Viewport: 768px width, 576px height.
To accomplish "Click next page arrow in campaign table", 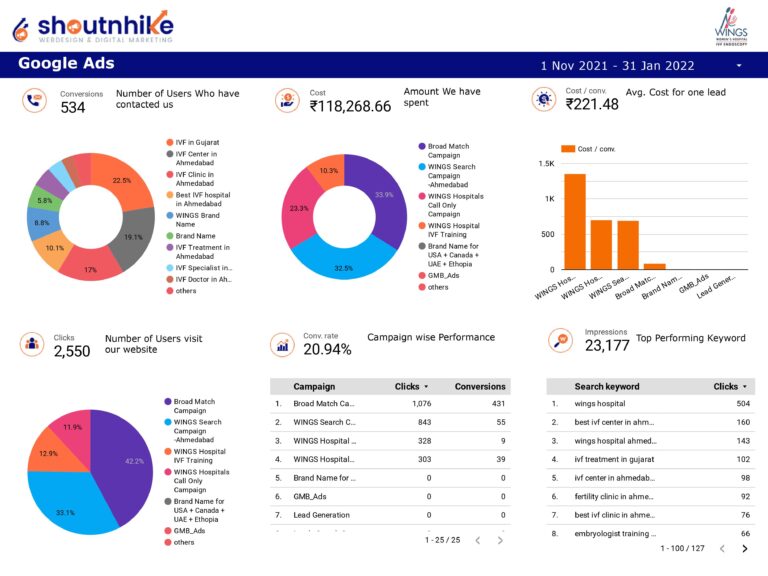I will [500, 540].
